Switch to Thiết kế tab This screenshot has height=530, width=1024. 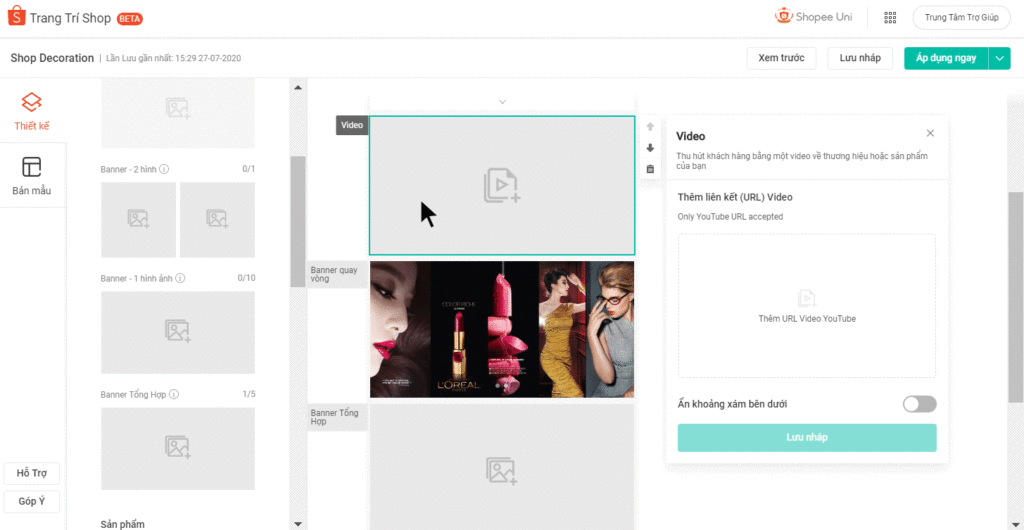(32, 111)
